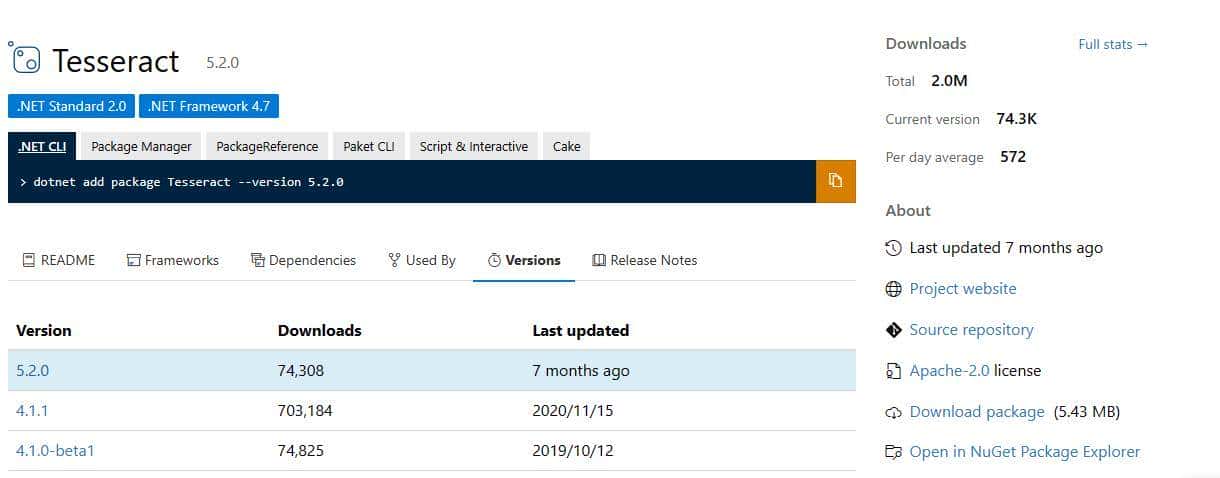Click the Per day average 572 value

click(1013, 157)
